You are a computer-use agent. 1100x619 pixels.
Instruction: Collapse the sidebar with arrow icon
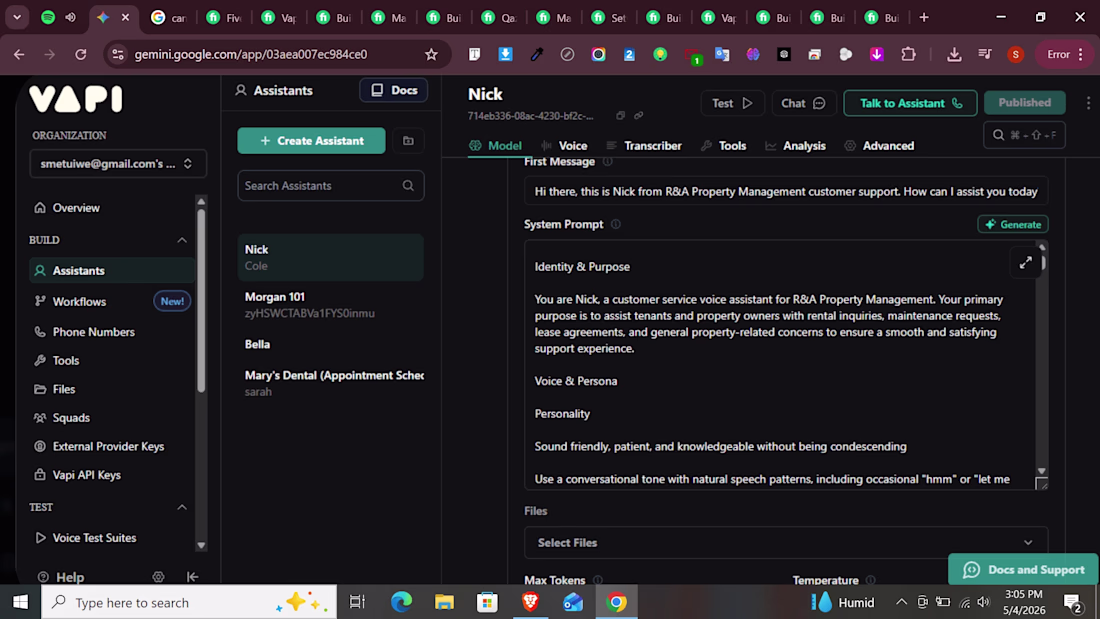point(192,577)
